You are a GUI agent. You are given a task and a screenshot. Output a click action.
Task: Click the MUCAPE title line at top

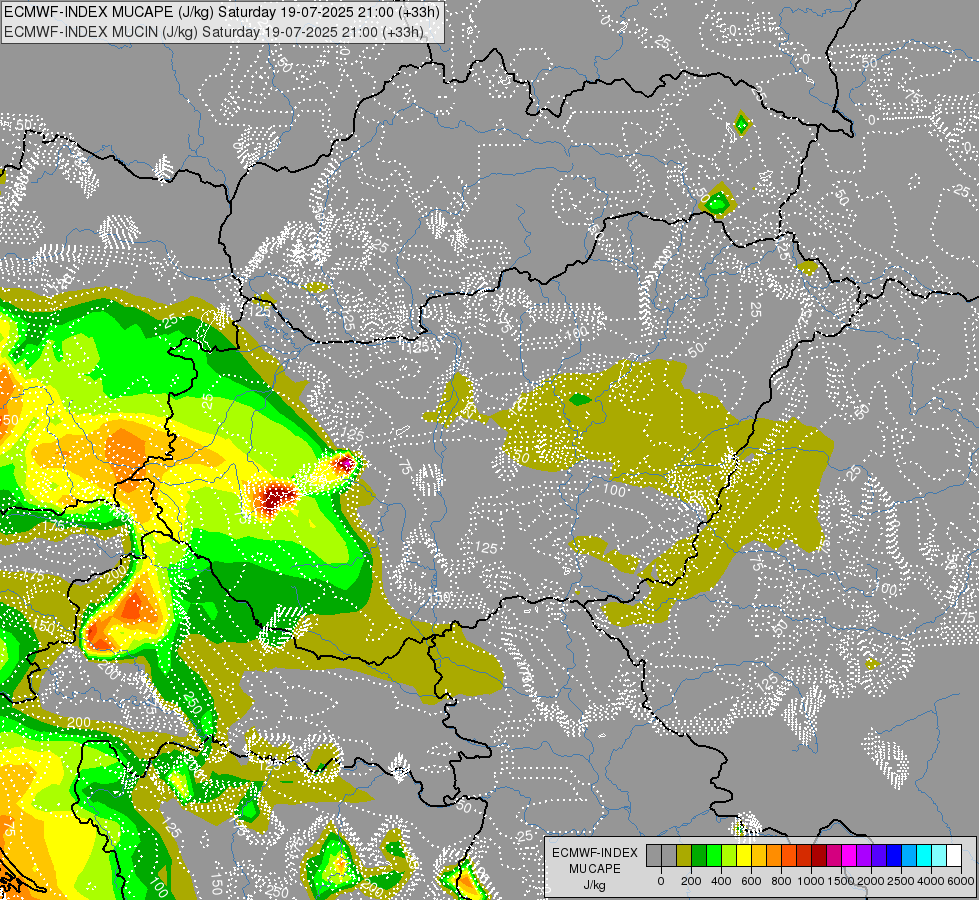[222, 12]
